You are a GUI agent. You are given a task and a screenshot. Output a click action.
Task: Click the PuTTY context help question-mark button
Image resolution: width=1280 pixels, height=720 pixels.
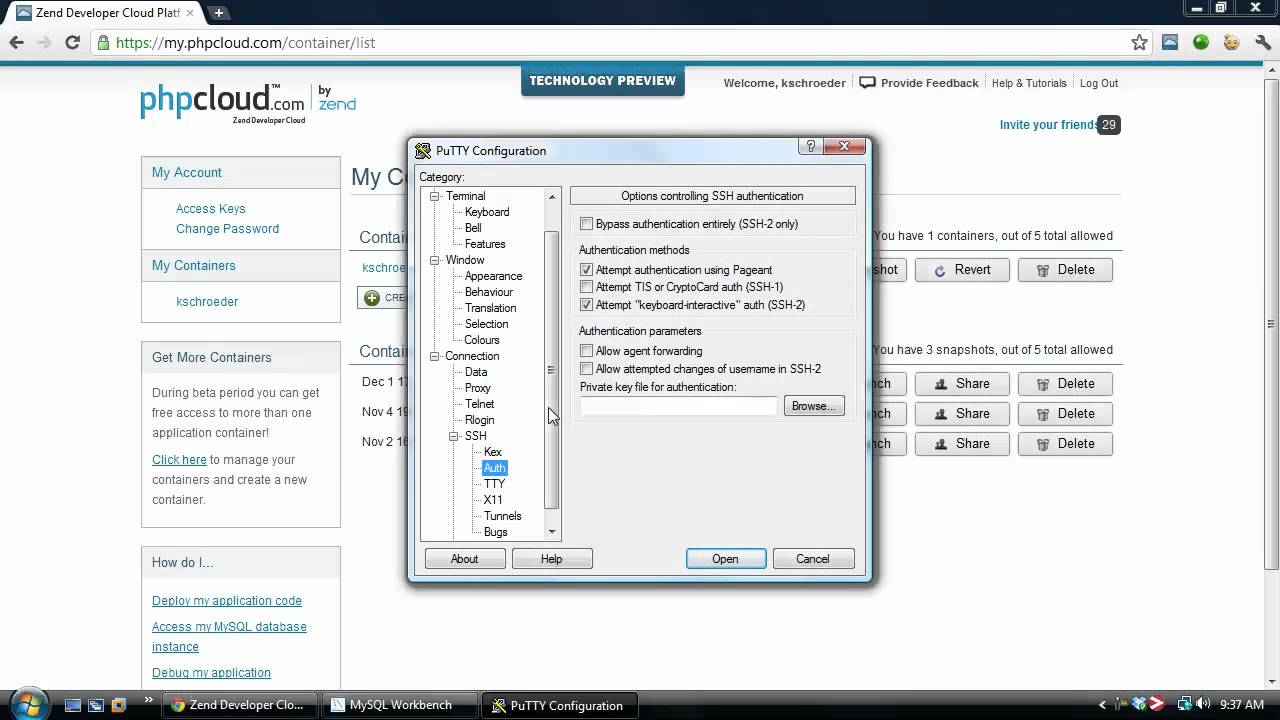[811, 146]
